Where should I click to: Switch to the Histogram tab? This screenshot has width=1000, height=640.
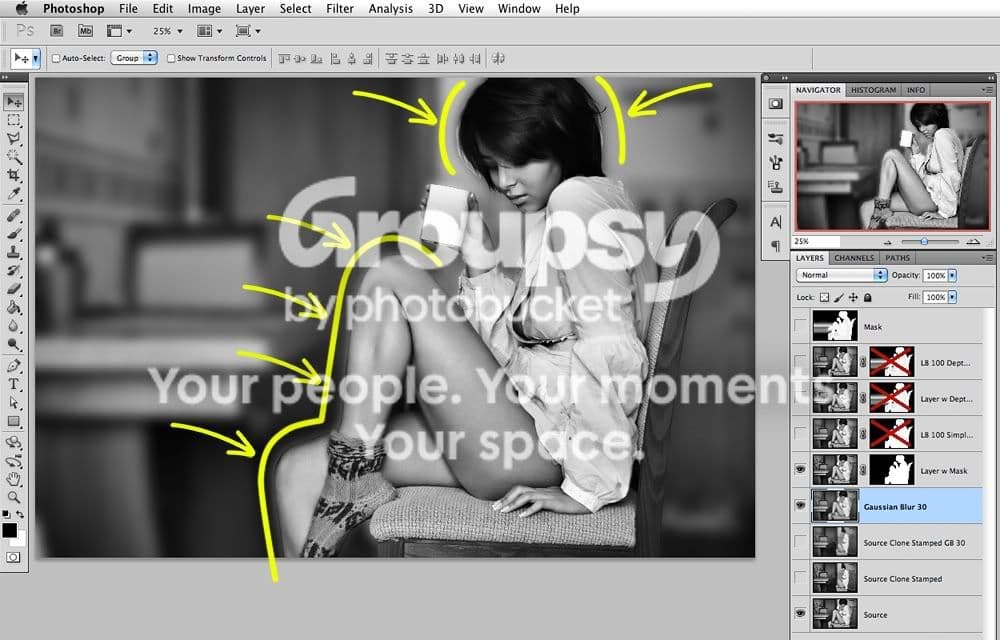(x=873, y=90)
